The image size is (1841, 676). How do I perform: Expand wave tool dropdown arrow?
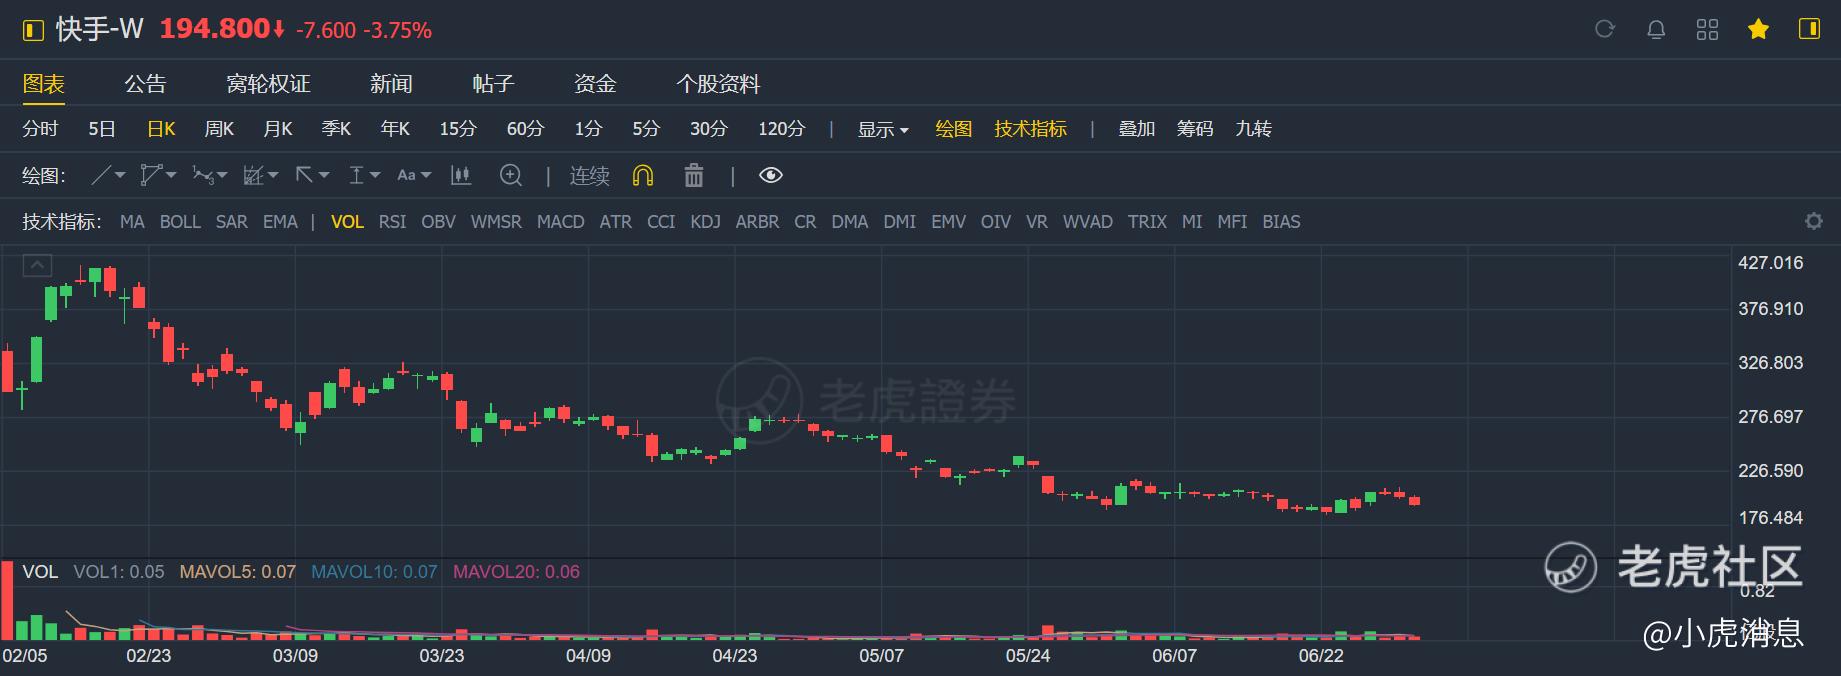222,175
